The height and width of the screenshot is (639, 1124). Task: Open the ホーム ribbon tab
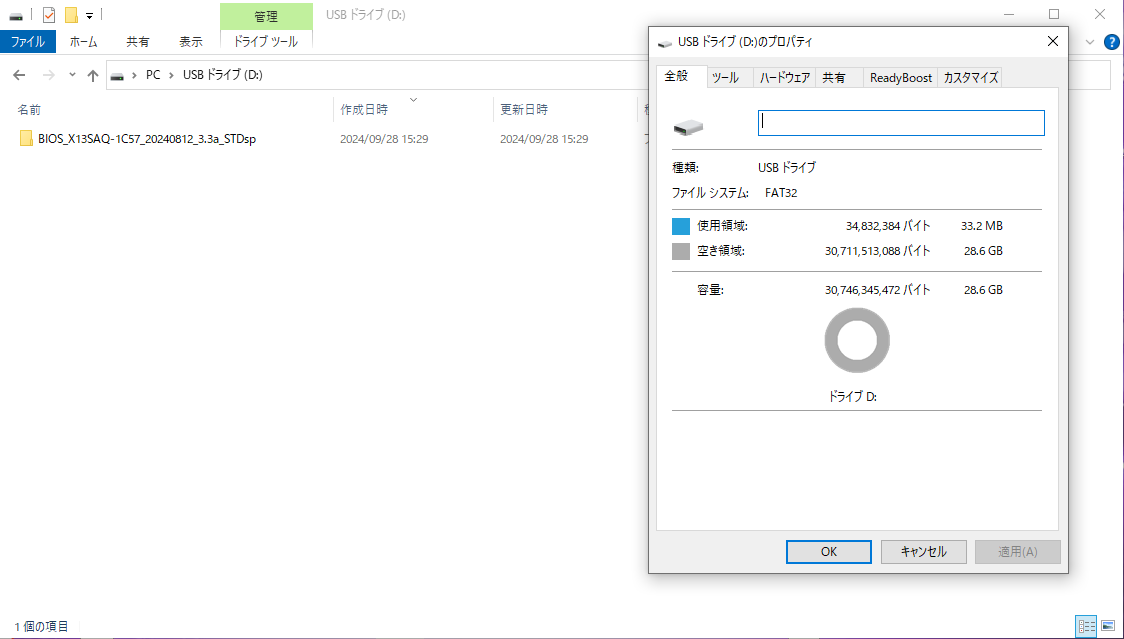tap(83, 42)
